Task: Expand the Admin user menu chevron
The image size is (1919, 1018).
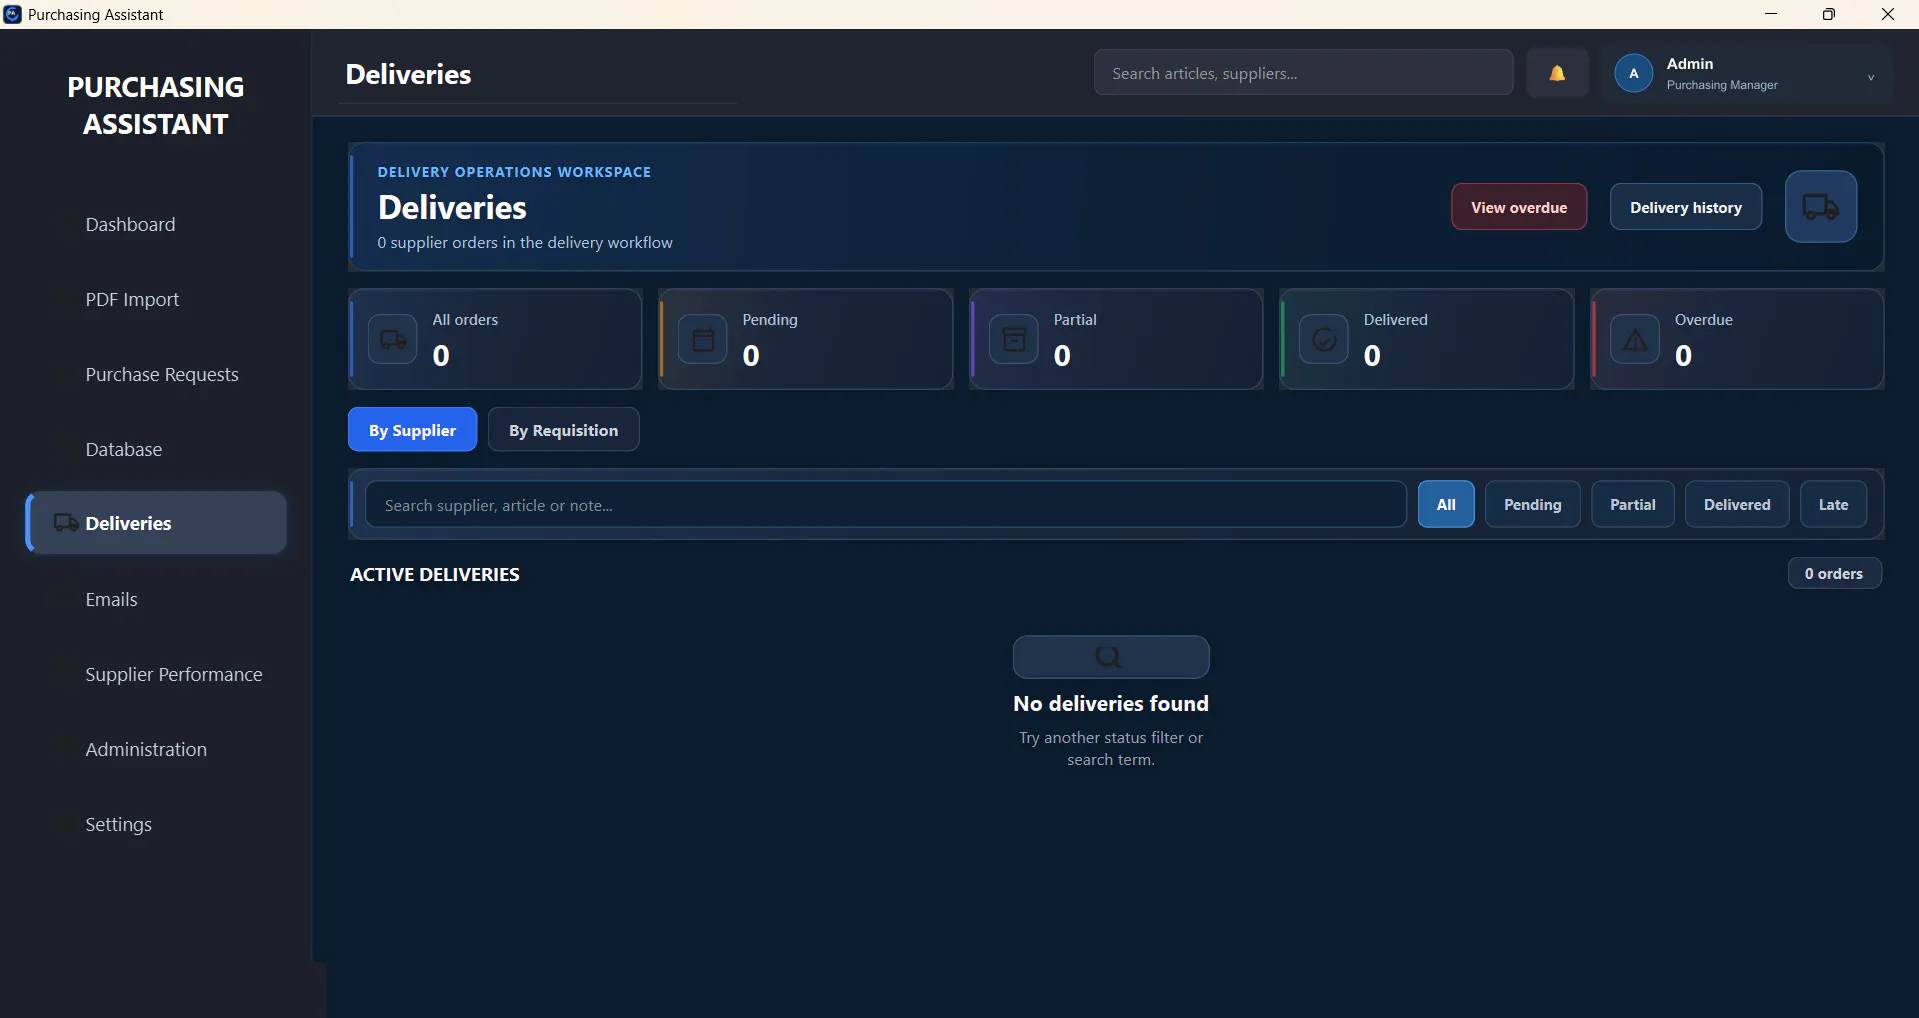Action: point(1870,77)
